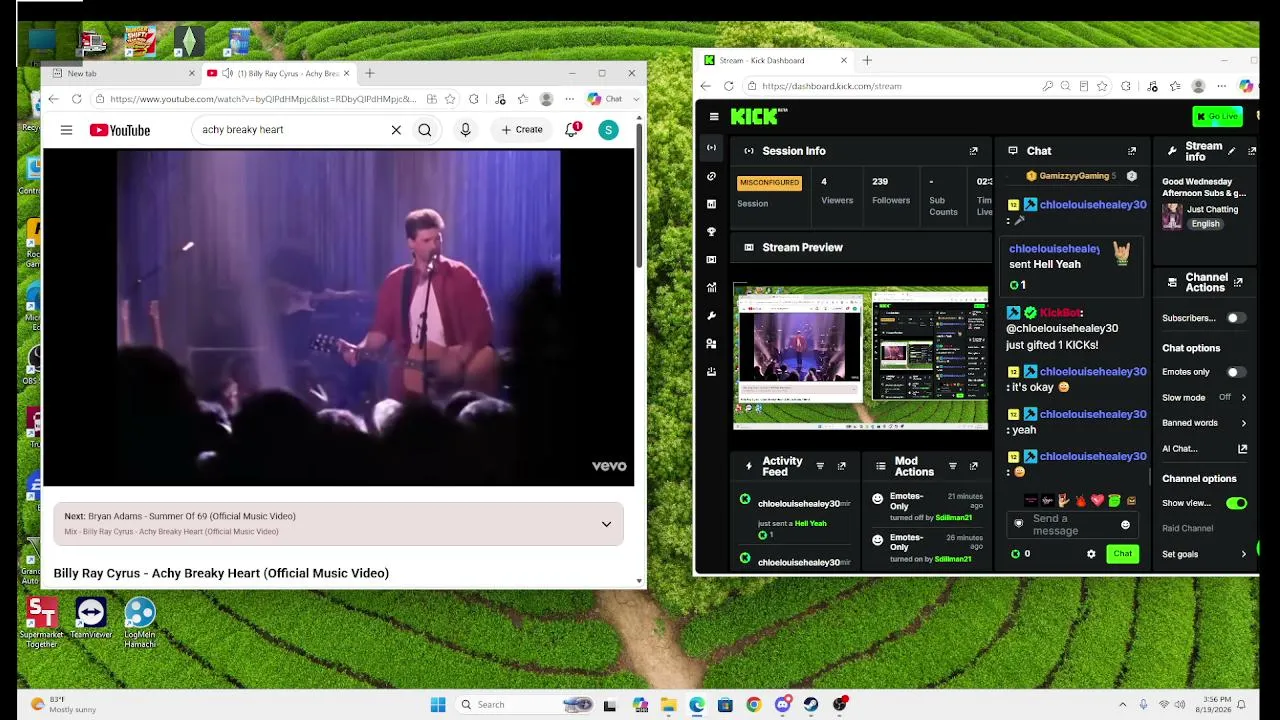Open the YouTube account avatar menu
This screenshot has height=720, width=1280.
(x=608, y=130)
